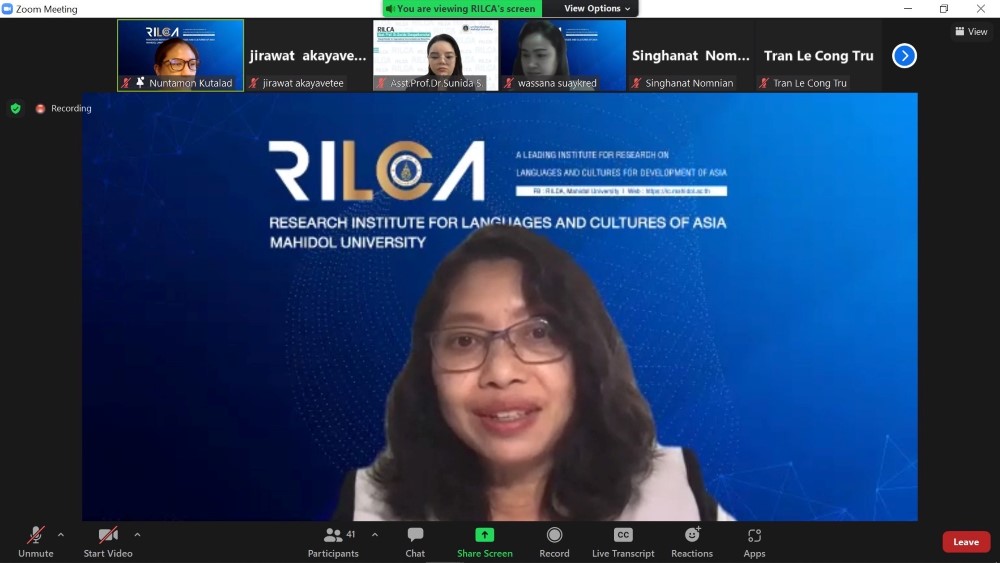This screenshot has height=563, width=1000.
Task: Click muted mic icon beside Singhanat Nomnian
Action: pos(636,83)
